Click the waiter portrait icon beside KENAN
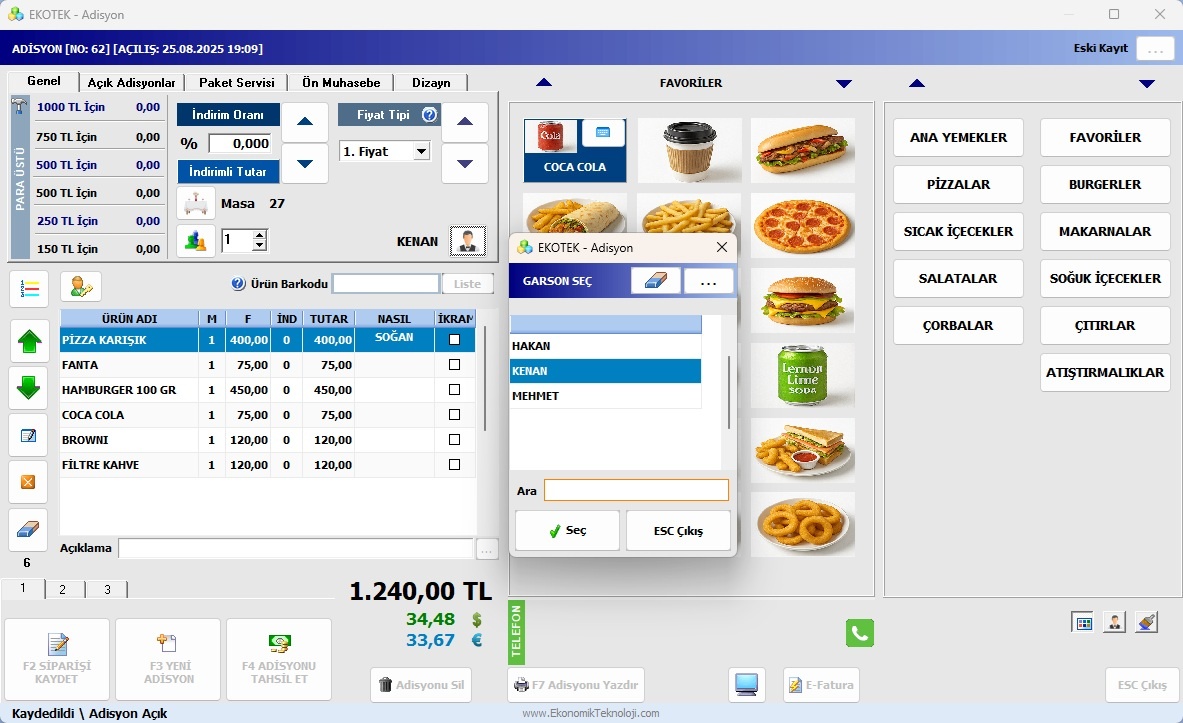 tap(468, 241)
